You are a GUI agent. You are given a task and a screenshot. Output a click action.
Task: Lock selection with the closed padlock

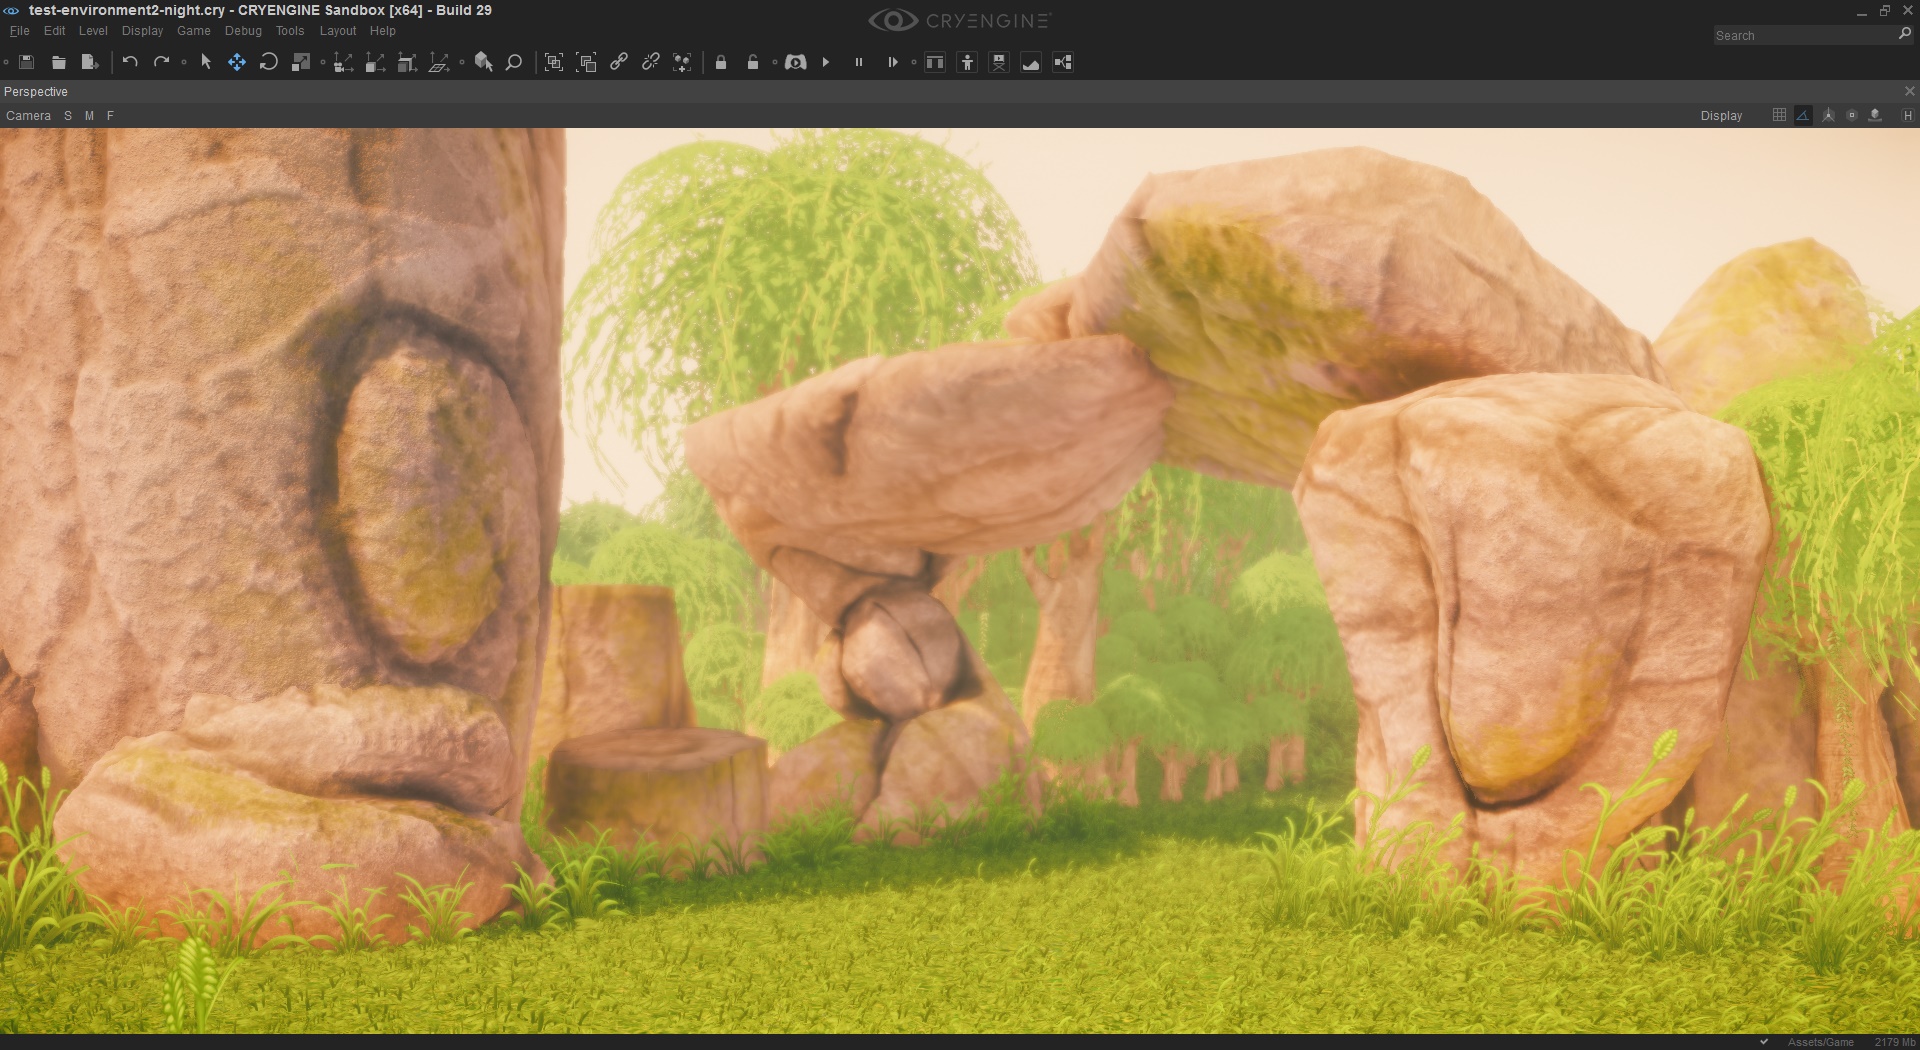tap(721, 62)
